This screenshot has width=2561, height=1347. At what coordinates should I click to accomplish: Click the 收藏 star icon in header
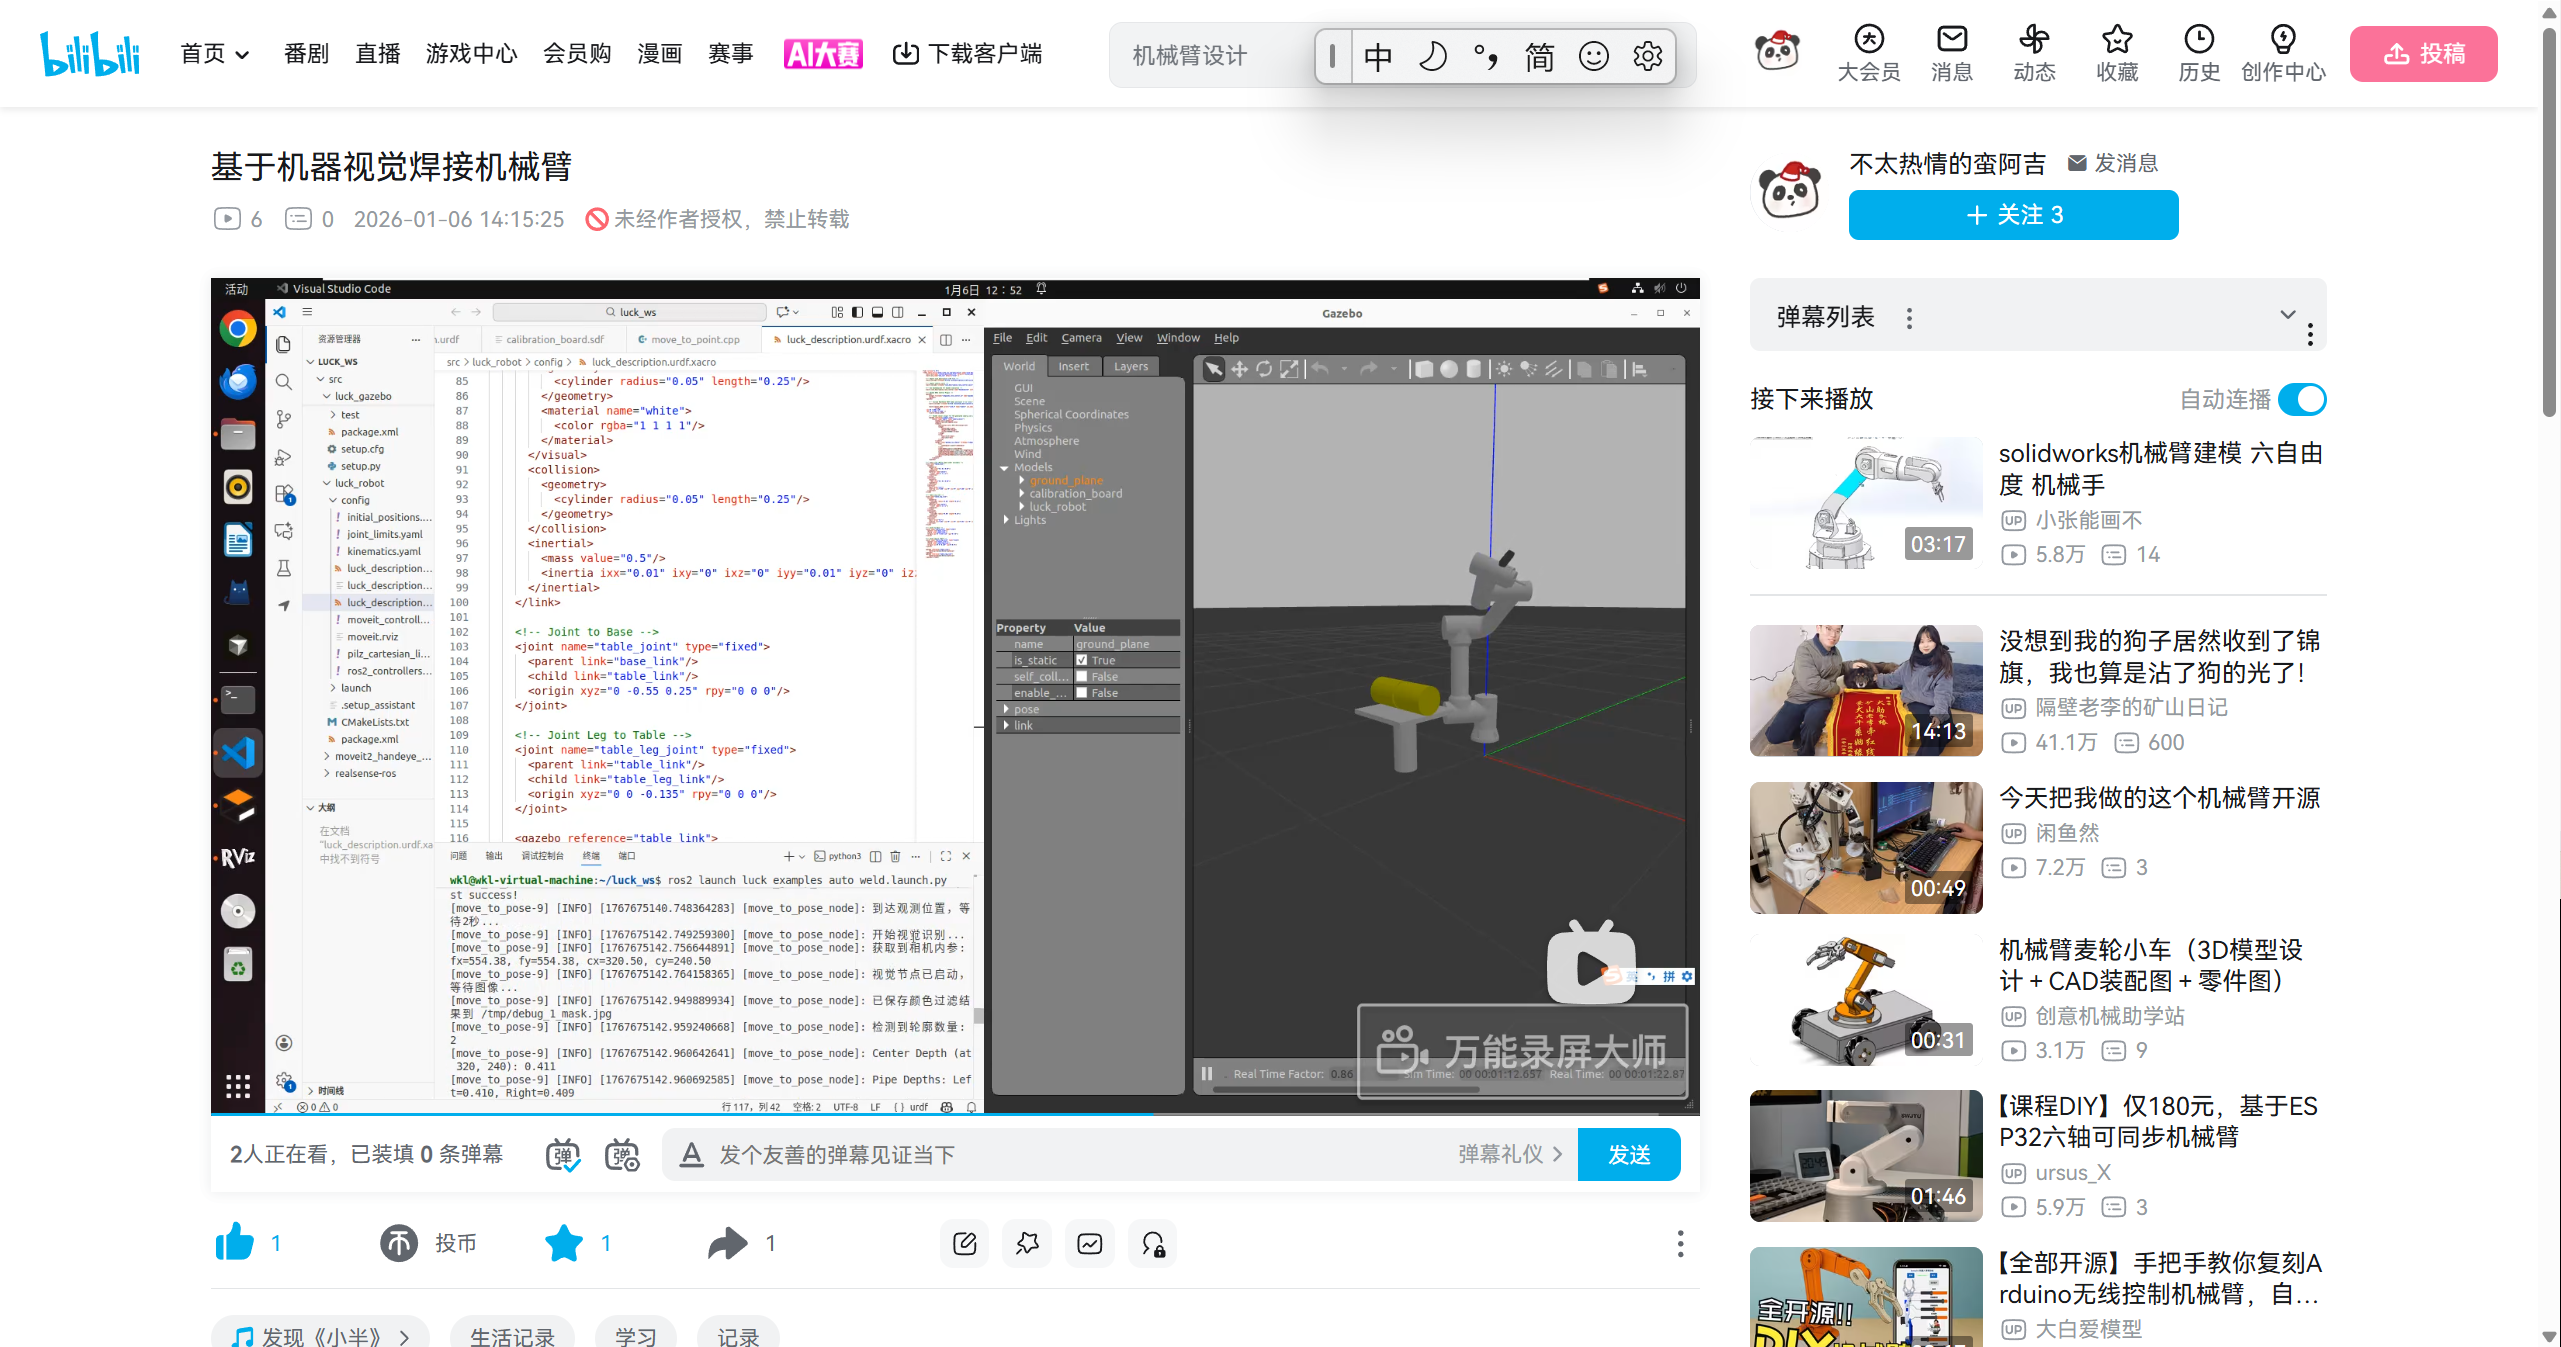pos(2116,40)
